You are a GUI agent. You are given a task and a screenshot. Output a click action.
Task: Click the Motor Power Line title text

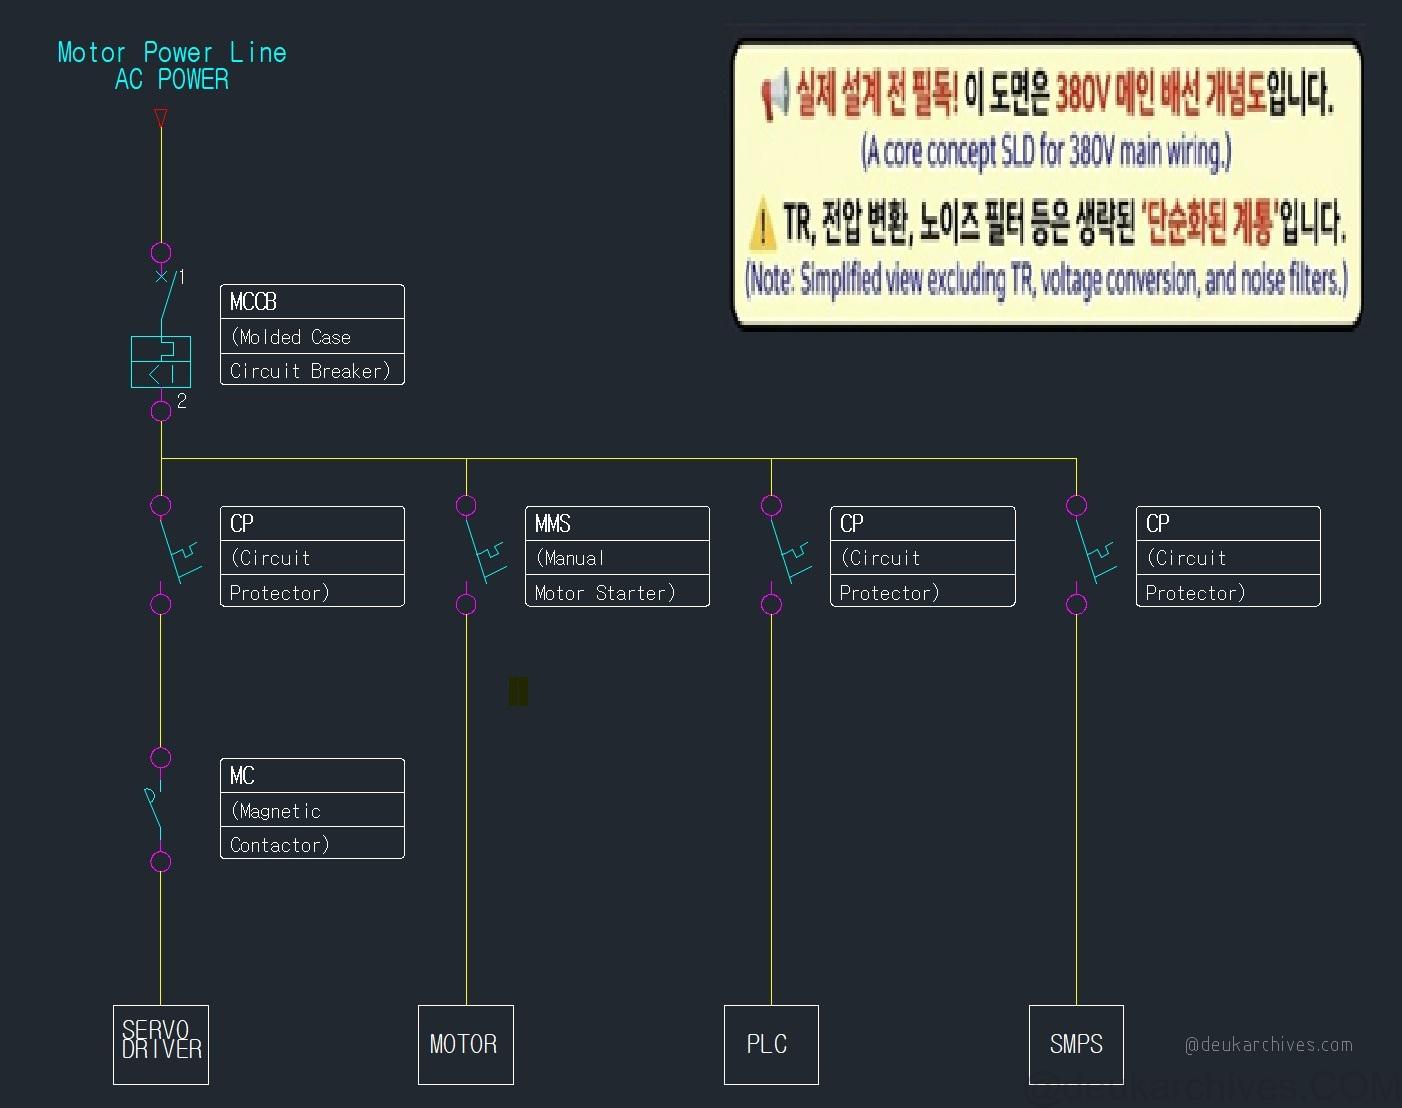[x=172, y=52]
